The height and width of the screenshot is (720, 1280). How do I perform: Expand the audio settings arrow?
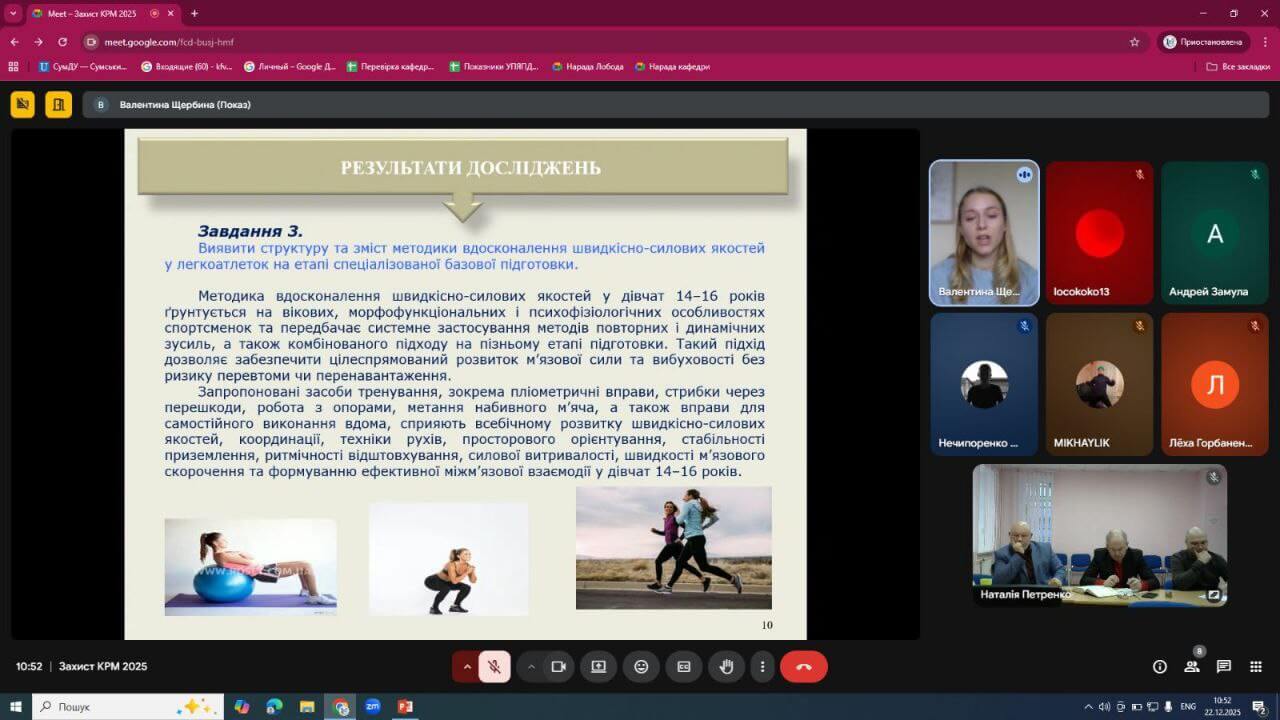(x=466, y=667)
